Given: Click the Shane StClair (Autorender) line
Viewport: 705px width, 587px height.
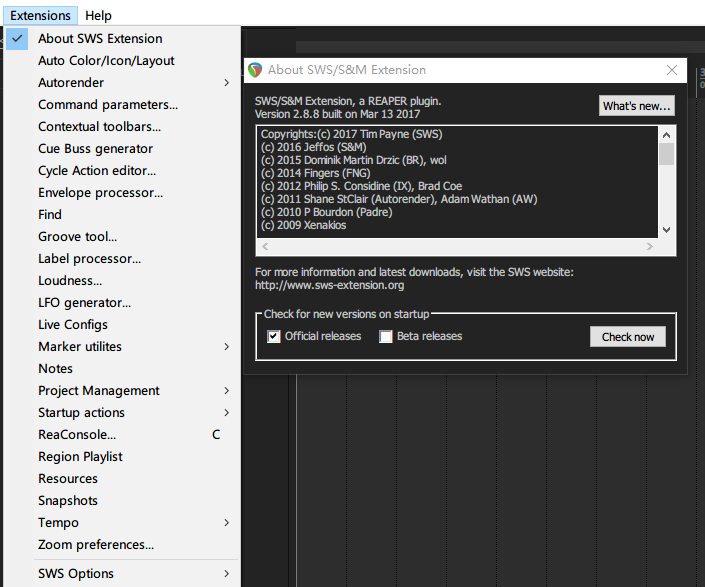Looking at the screenshot, I should click(x=399, y=199).
